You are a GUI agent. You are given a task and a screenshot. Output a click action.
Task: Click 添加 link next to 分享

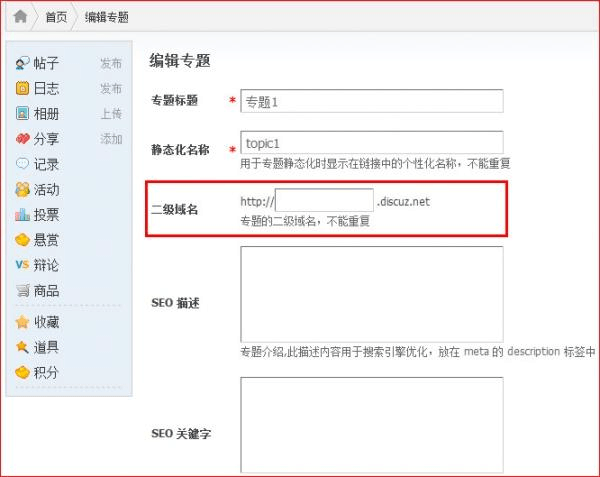tap(110, 139)
